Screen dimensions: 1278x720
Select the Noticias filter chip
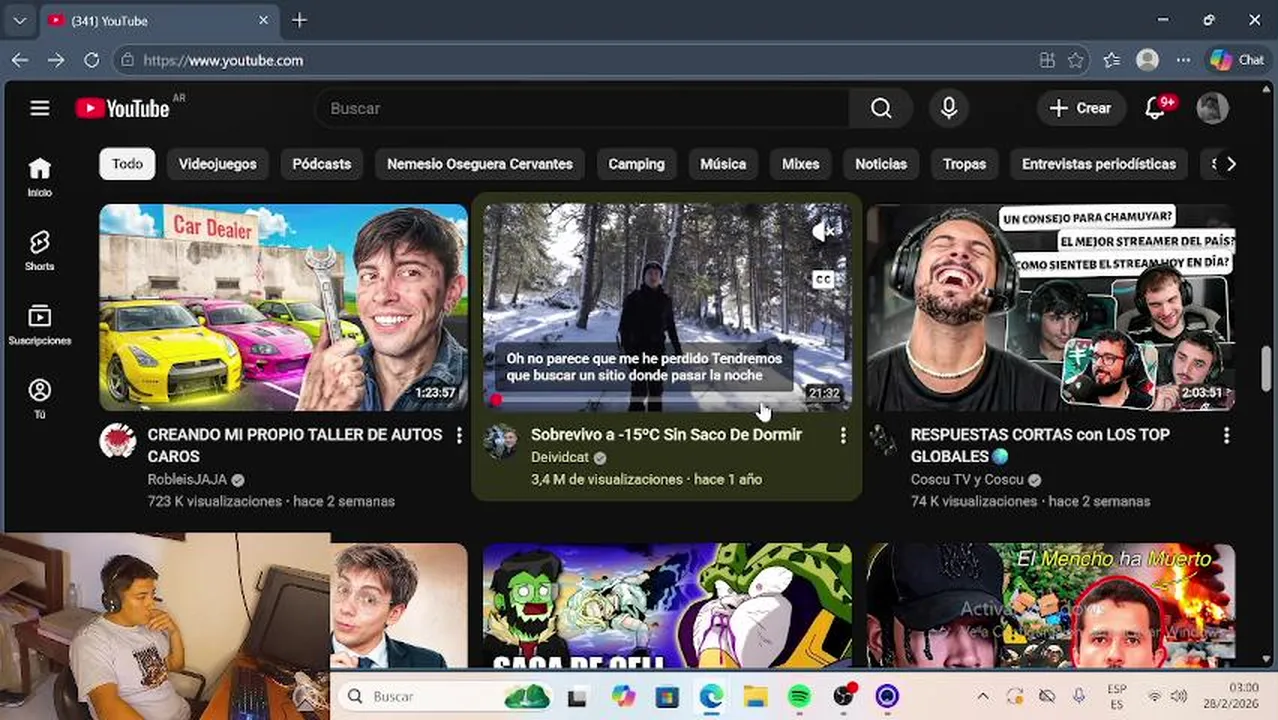pyautogui.click(x=881, y=164)
